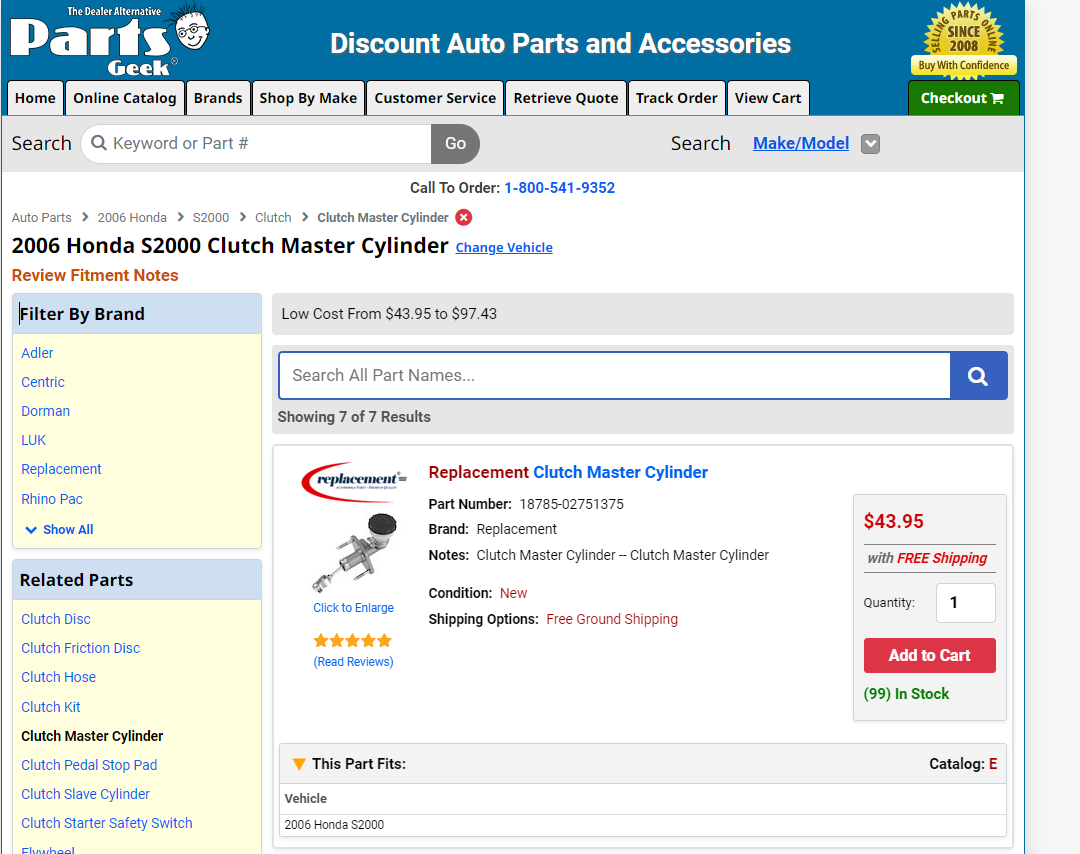
Task: Click the Parts Geek logo
Action: [108, 40]
